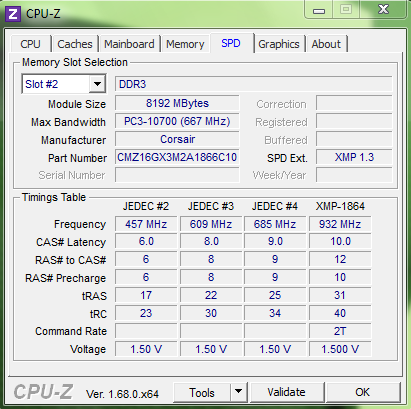The width and height of the screenshot is (411, 409).
Task: Expand the Slot #2 dropdown arrow
Action: [x=97, y=84]
